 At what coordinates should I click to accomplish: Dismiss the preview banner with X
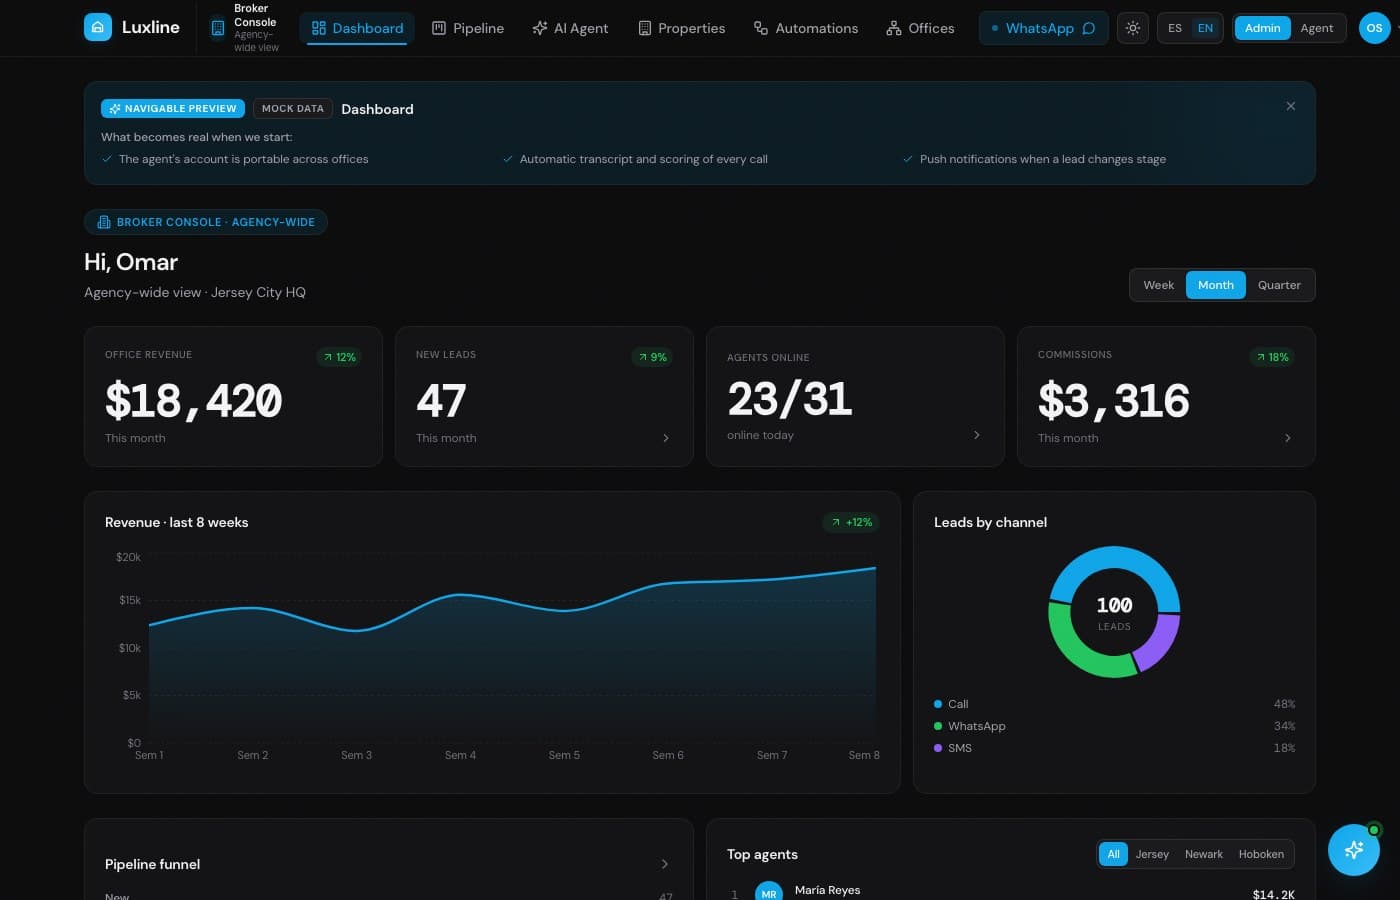pos(1291,106)
